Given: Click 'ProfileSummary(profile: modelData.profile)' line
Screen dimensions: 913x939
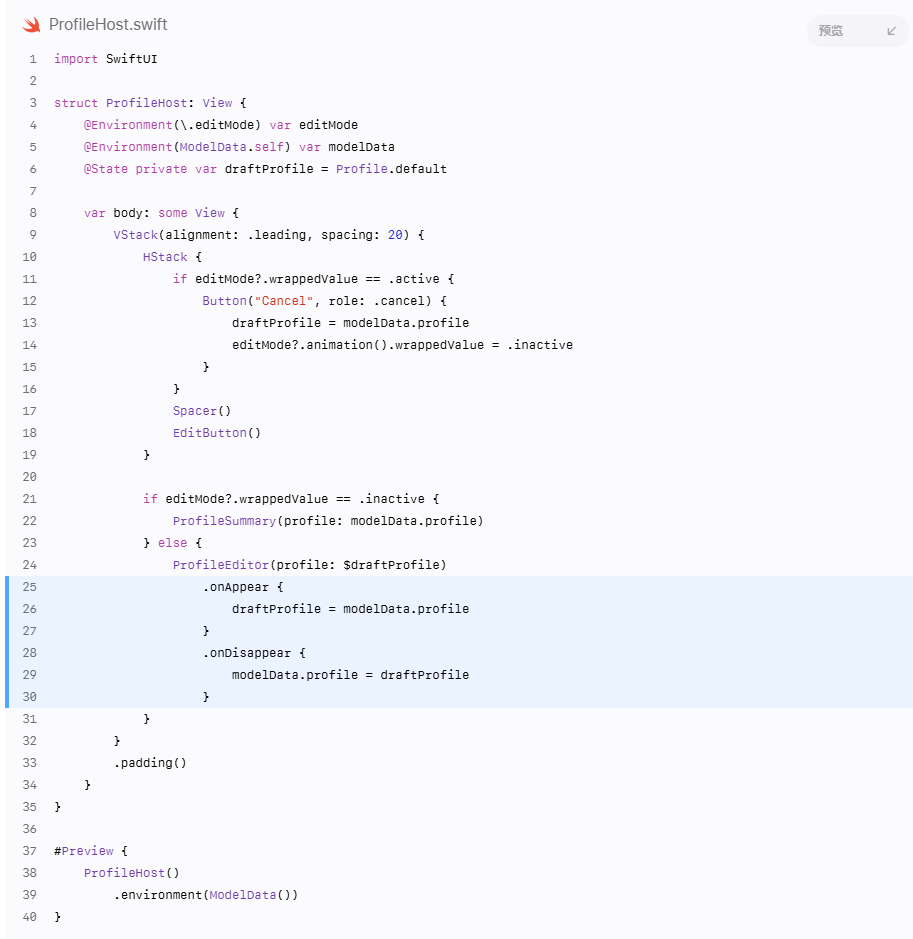Looking at the screenshot, I should [328, 521].
